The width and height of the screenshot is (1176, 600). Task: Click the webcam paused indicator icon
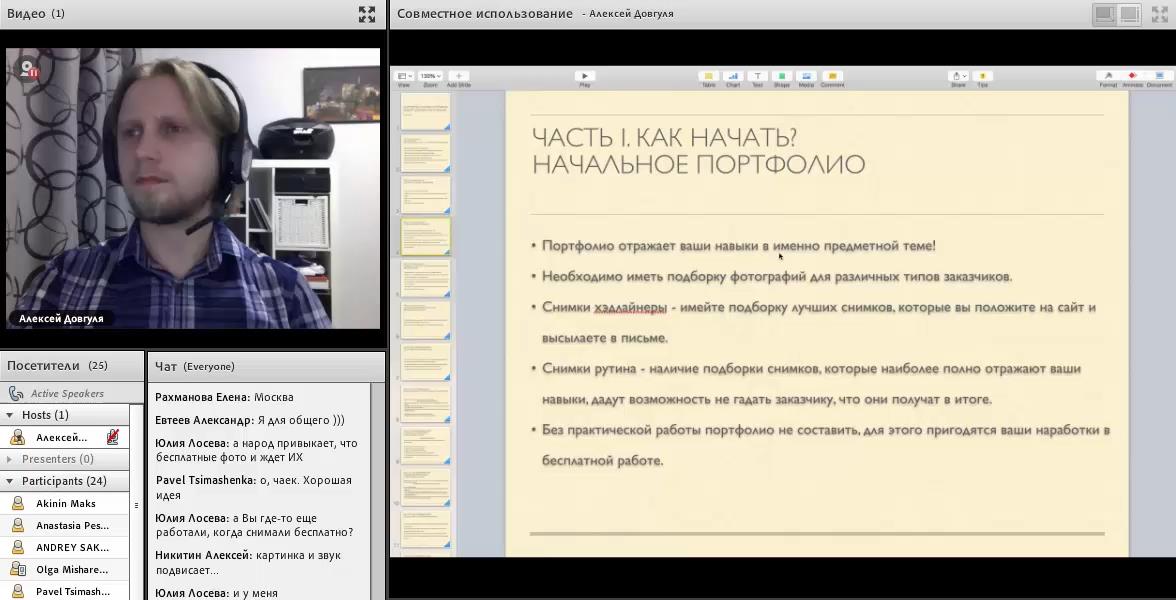(29, 70)
